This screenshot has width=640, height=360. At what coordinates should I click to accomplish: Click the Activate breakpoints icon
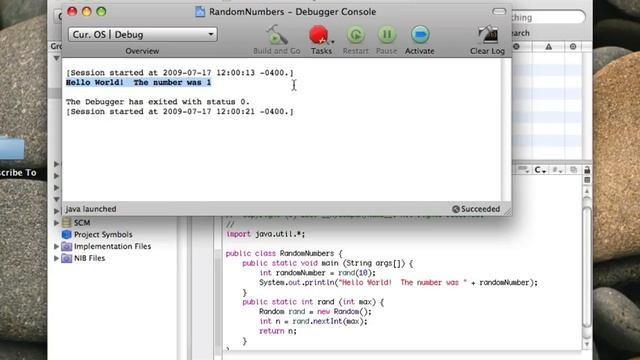pos(420,35)
